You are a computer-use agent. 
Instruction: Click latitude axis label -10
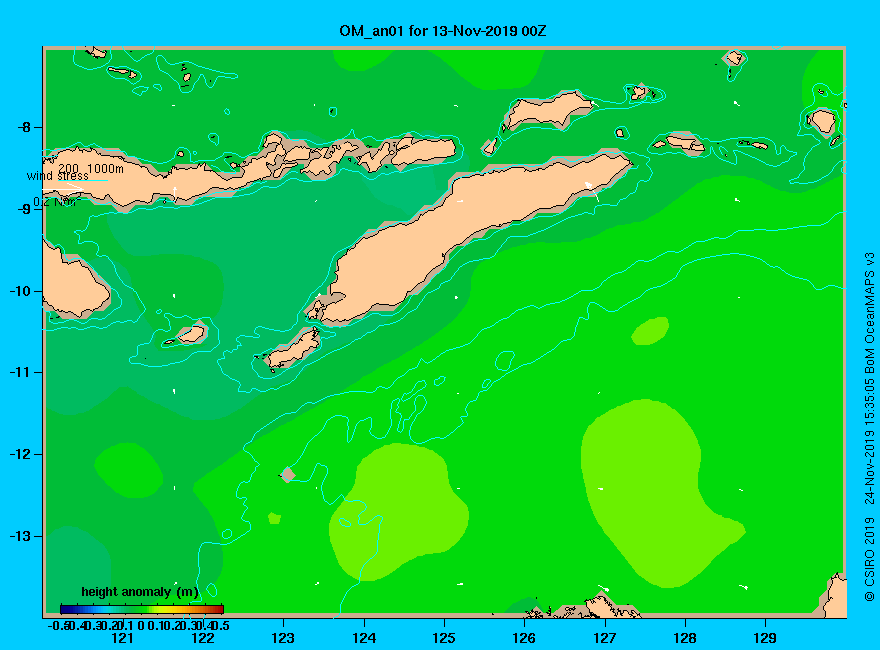pos(20,291)
